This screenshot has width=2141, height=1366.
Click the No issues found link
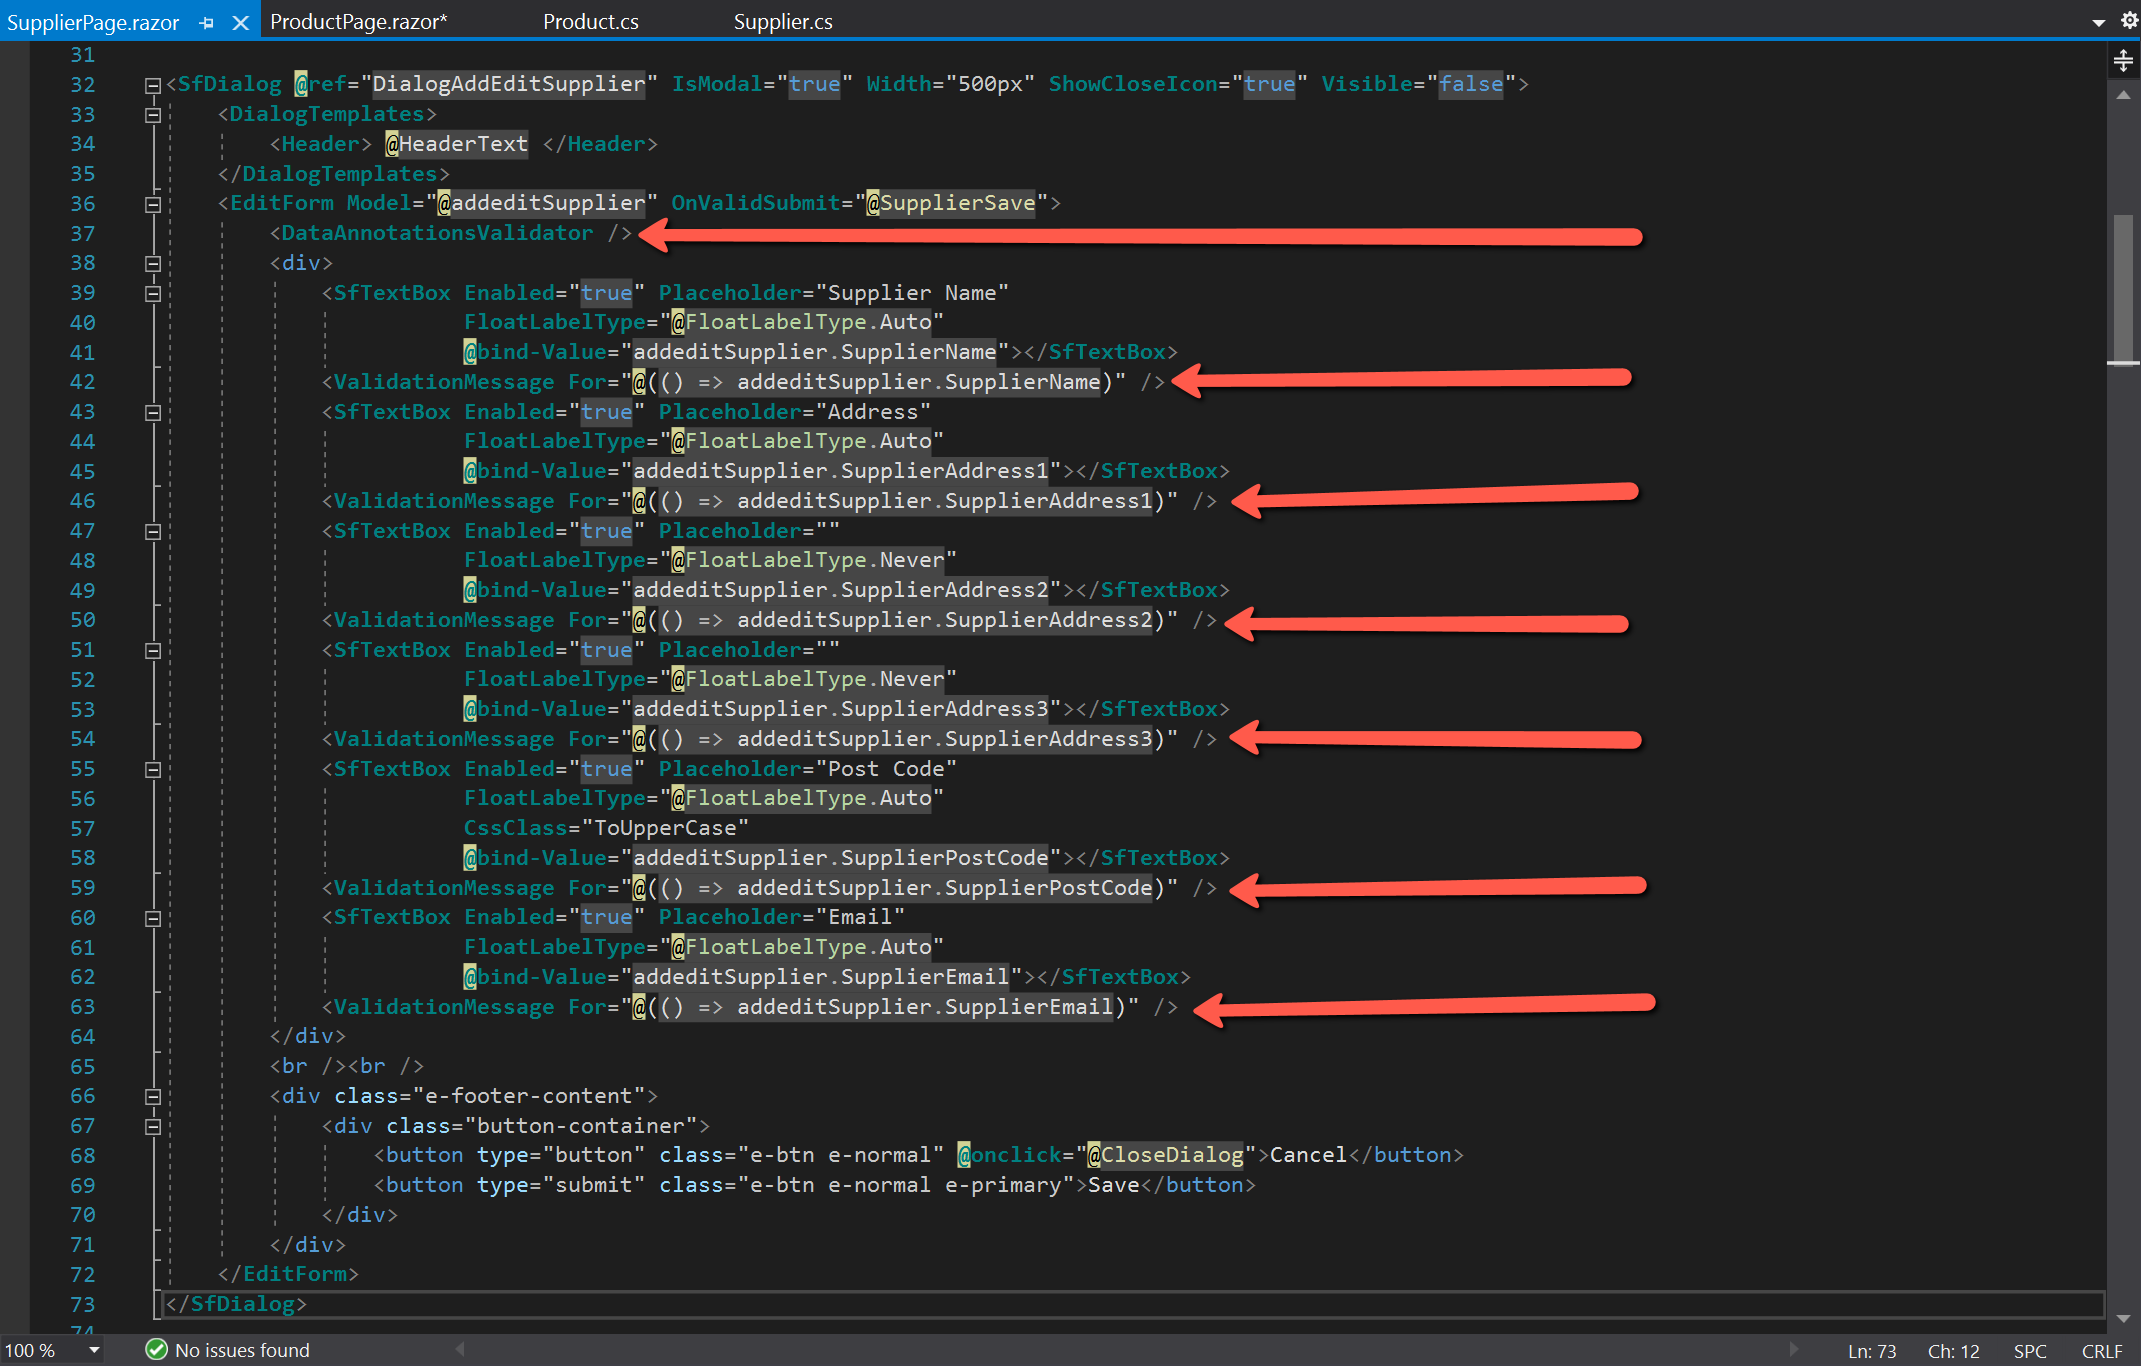click(x=241, y=1349)
